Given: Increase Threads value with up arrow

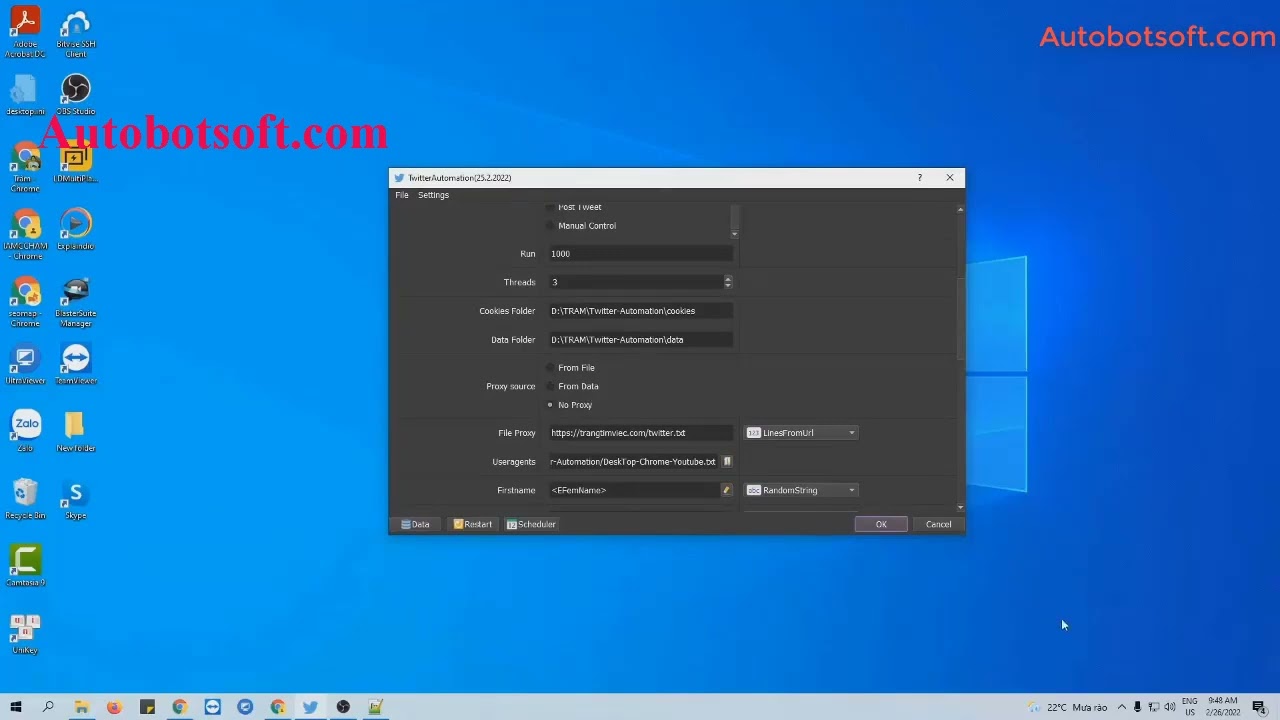Looking at the screenshot, I should [727, 279].
